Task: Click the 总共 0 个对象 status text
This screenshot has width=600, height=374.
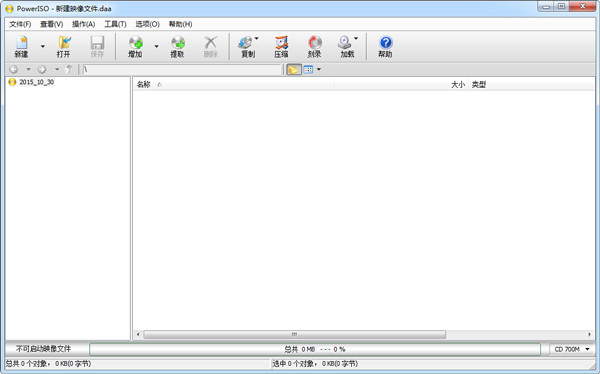Action: (49, 363)
